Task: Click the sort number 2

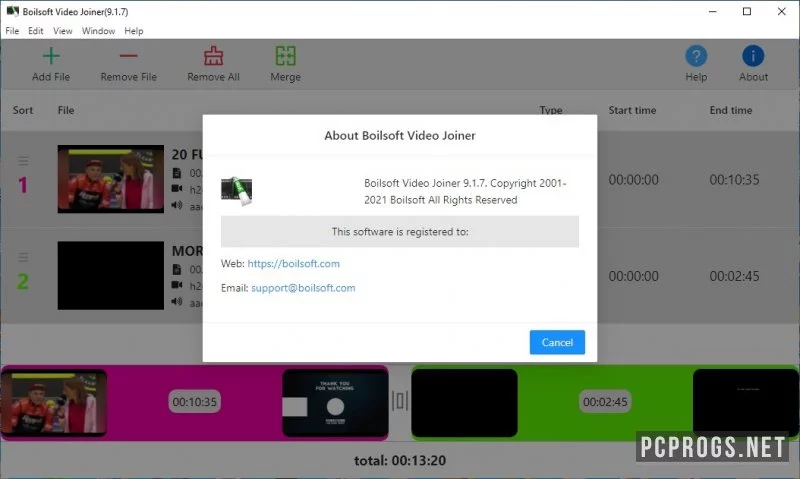Action: [x=23, y=282]
